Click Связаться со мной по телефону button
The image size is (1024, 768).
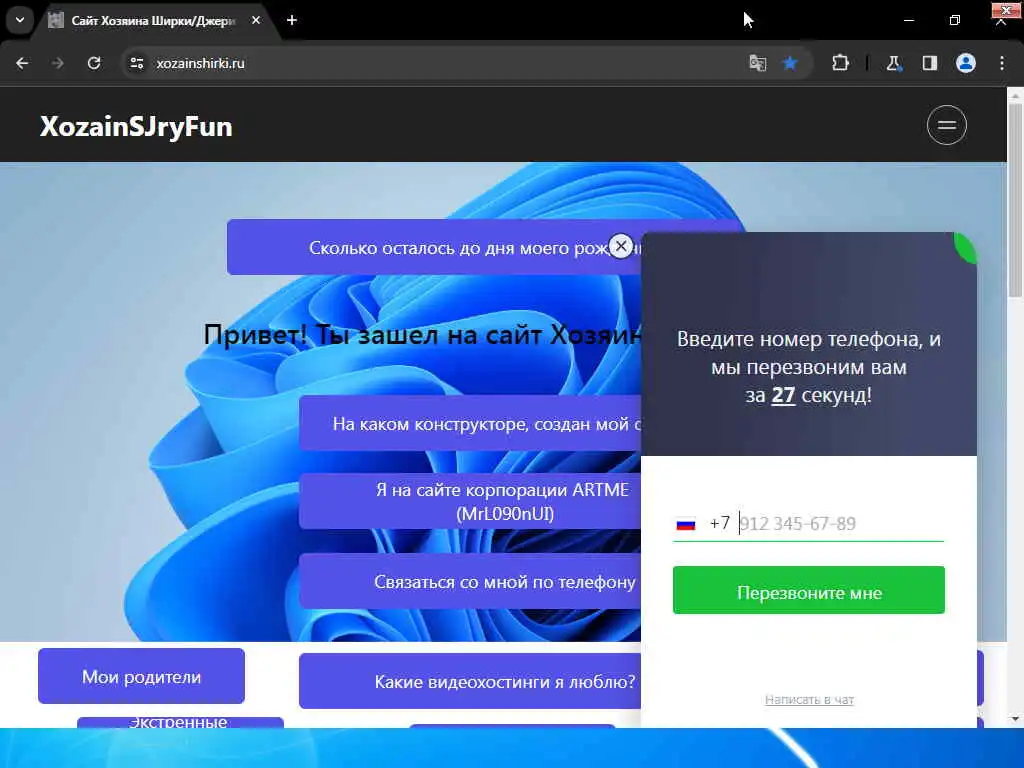point(470,582)
